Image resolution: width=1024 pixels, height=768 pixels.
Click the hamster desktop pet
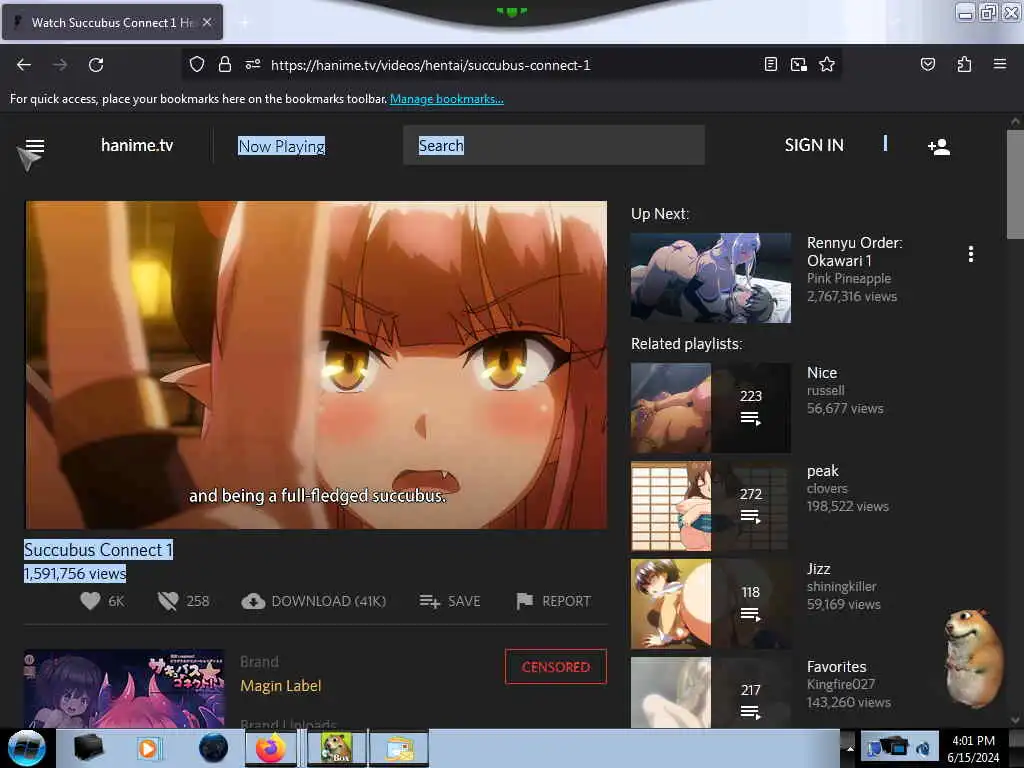pyautogui.click(x=974, y=658)
